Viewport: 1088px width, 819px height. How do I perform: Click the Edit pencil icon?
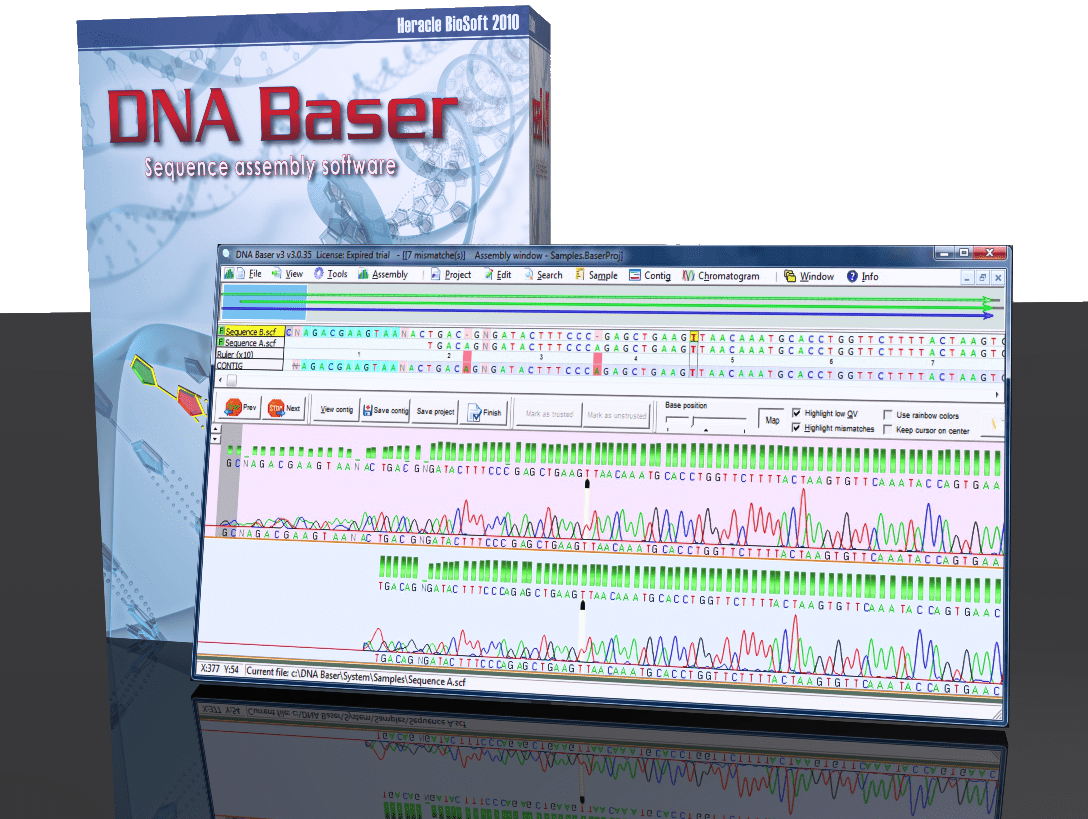(x=488, y=275)
